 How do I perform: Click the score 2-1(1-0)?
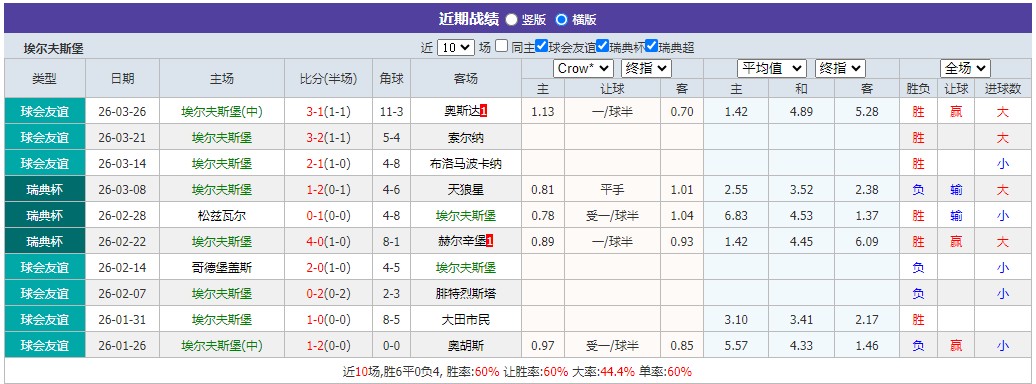[328, 164]
